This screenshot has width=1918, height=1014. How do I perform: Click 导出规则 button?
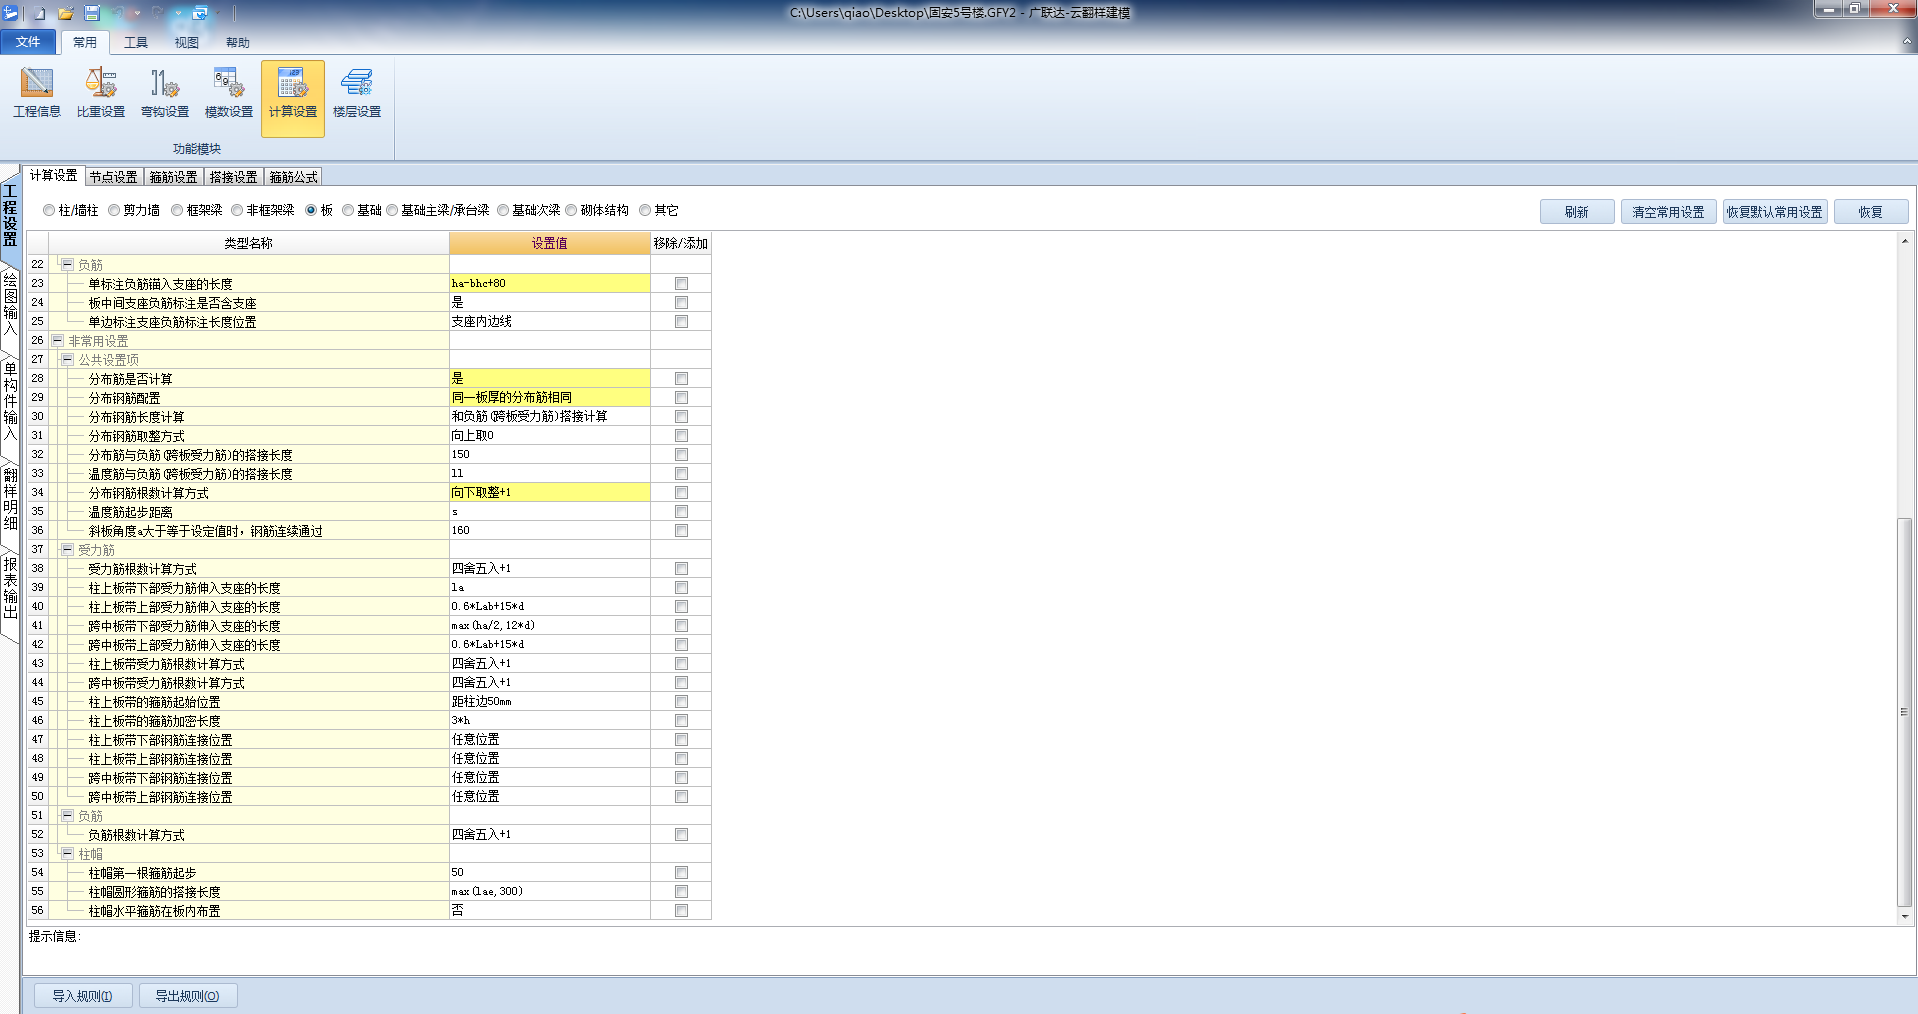point(187,996)
